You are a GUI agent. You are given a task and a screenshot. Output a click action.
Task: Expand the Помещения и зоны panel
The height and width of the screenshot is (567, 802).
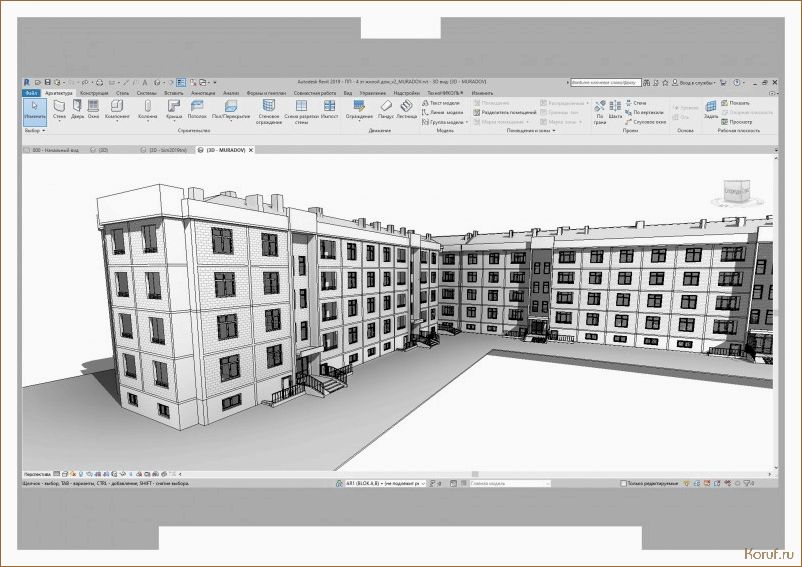pyautogui.click(x=530, y=131)
